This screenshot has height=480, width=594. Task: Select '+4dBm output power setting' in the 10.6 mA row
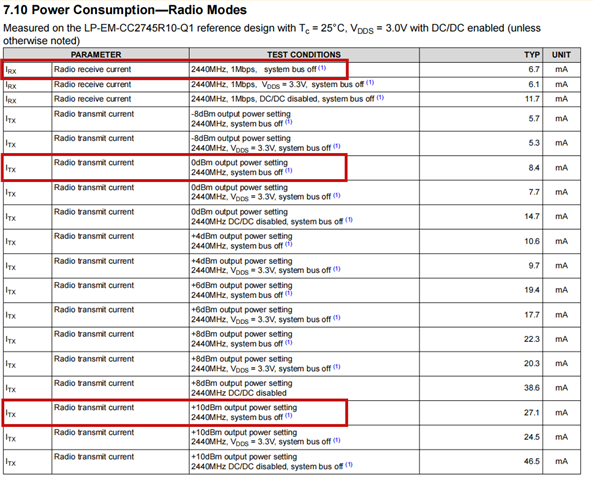242,236
